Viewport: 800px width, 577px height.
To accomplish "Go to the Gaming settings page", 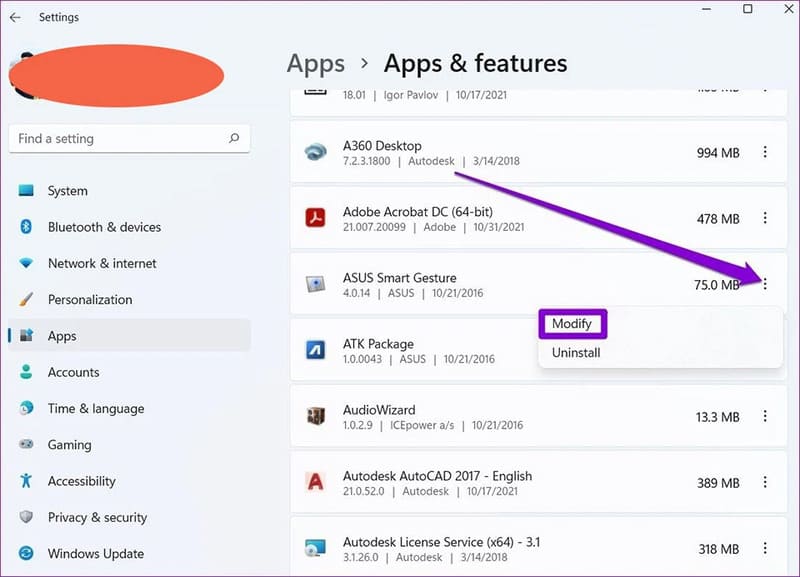I will (130, 444).
